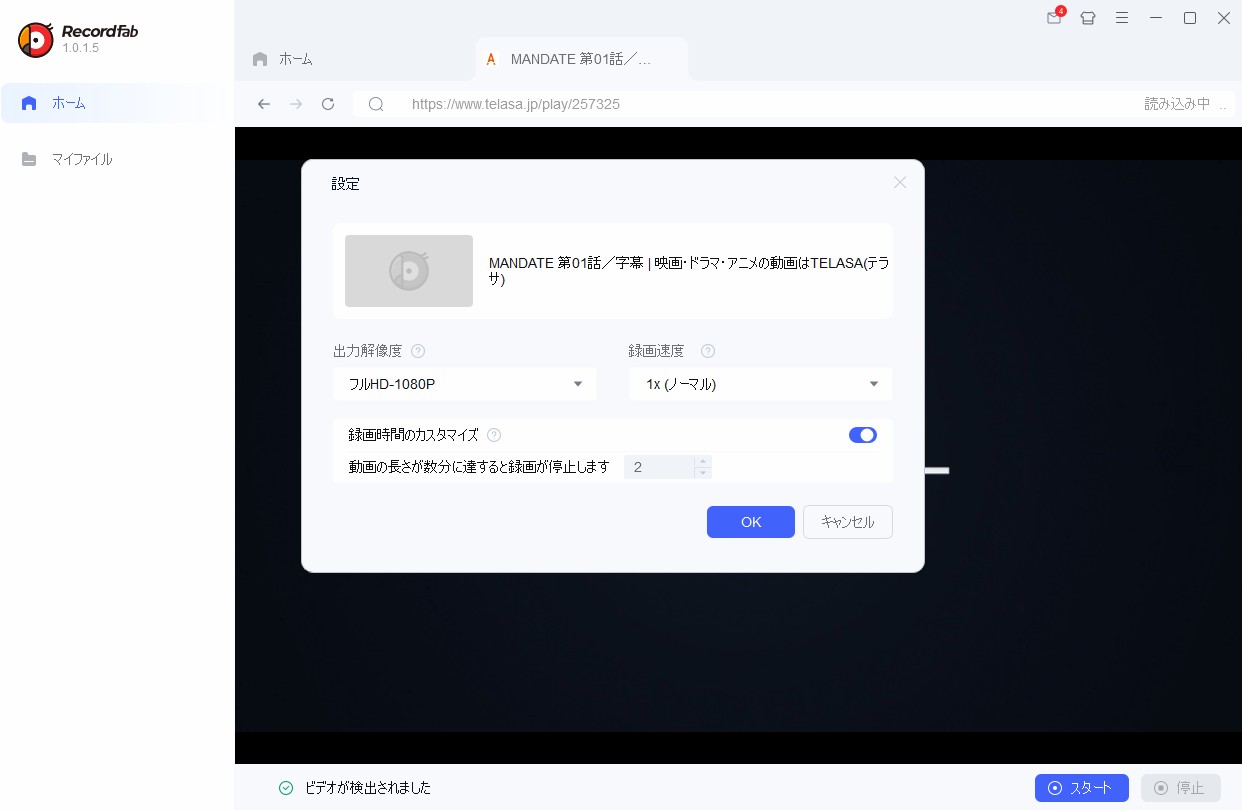Click the skin theme shirt icon
Viewport: 1242px width, 810px height.
click(1088, 18)
